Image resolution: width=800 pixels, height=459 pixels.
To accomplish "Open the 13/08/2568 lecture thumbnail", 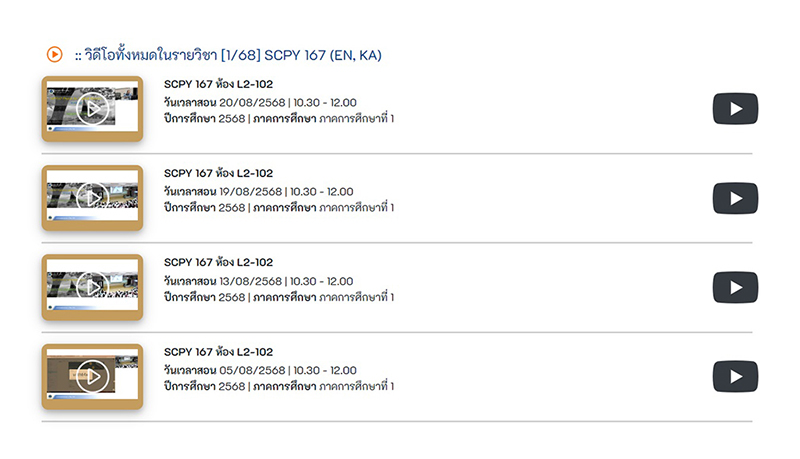I will [92, 287].
